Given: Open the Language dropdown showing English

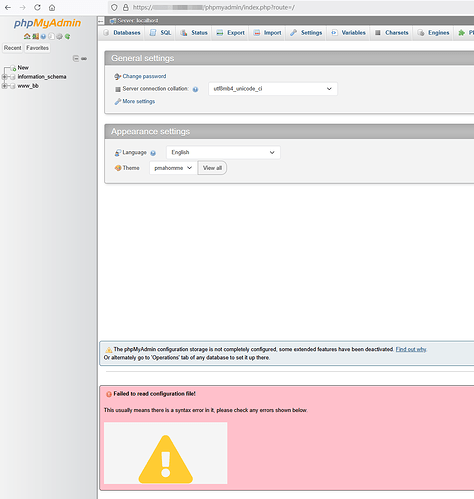Looking at the screenshot, I should coord(223,152).
